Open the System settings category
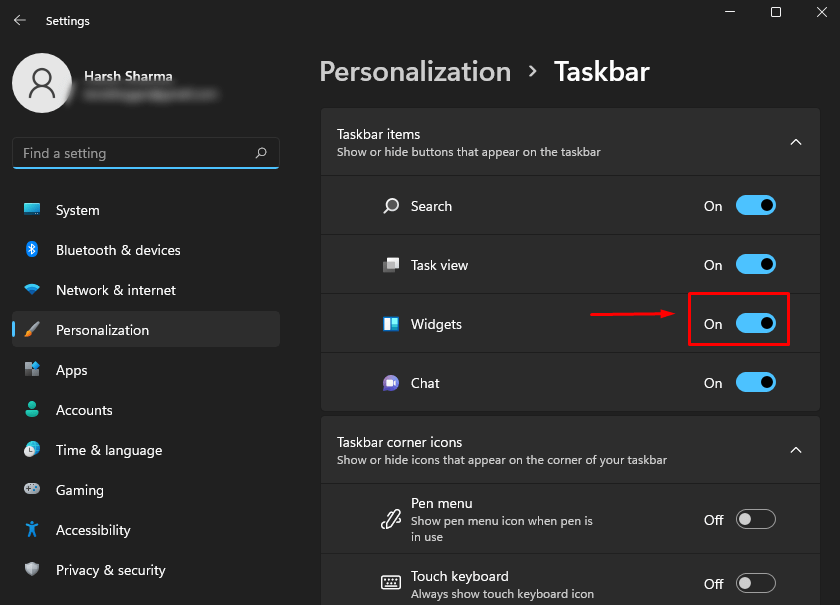This screenshot has width=840, height=605. pos(77,210)
